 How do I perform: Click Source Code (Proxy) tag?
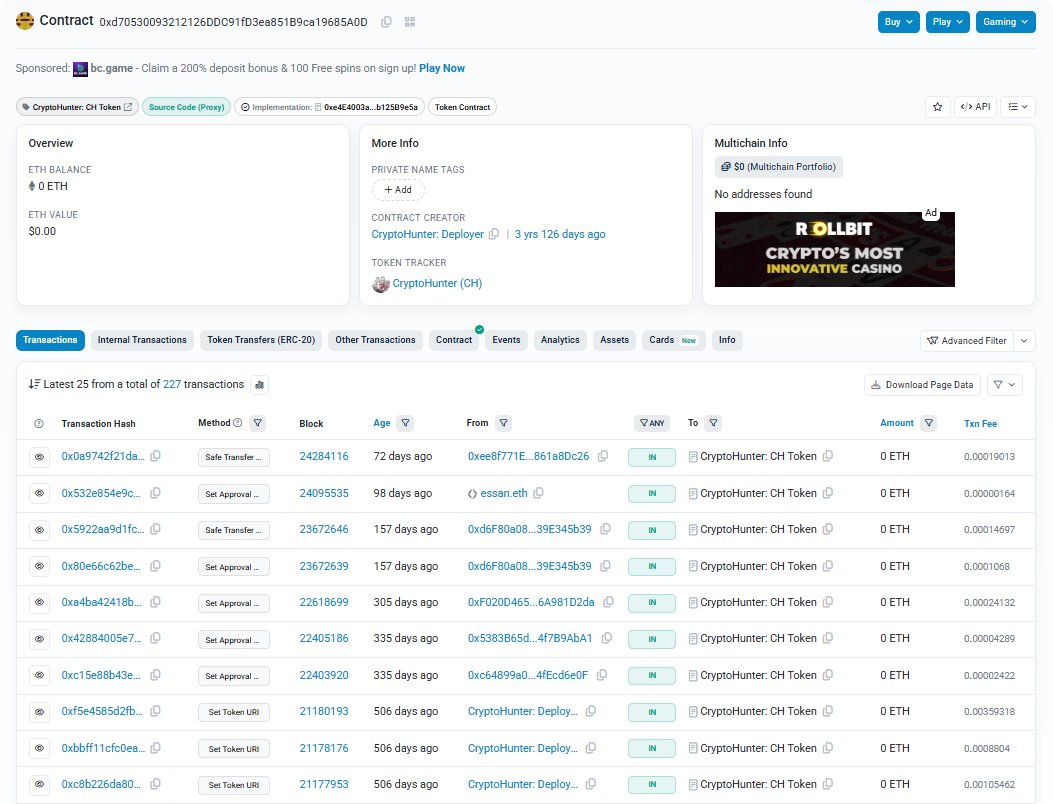(187, 107)
